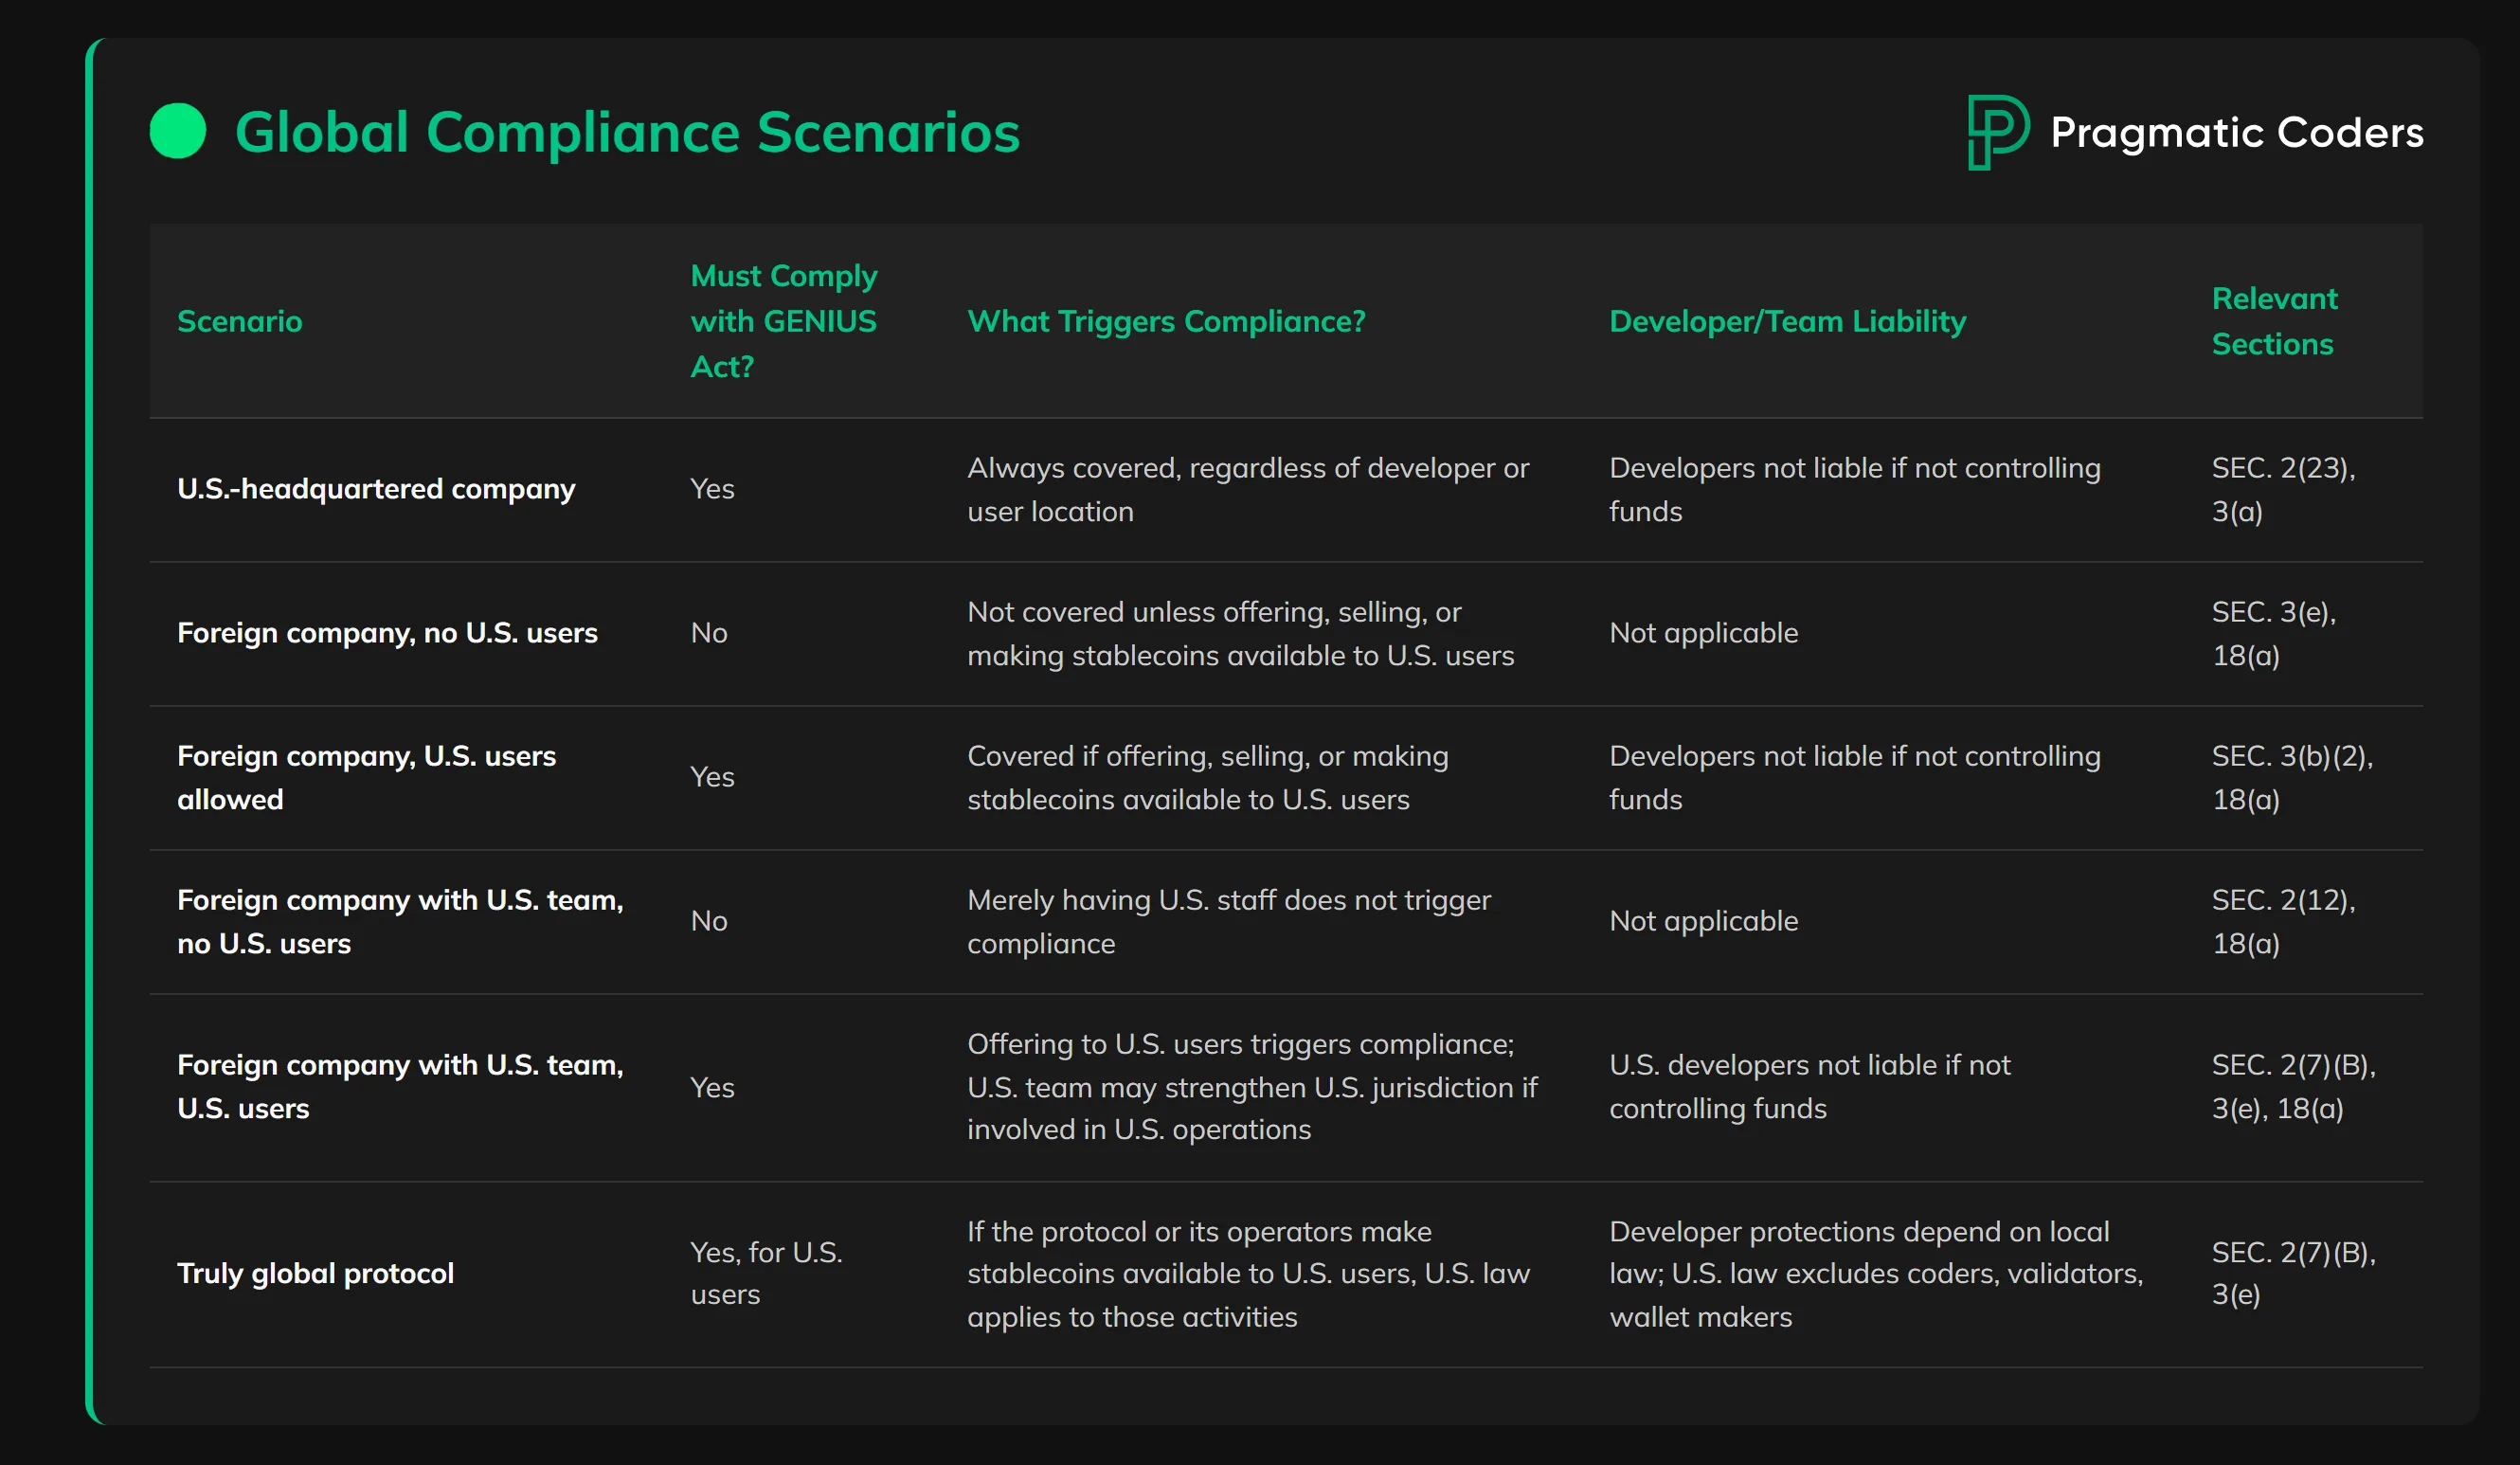Select the Scenario column header
2520x1465 pixels.
tap(240, 321)
